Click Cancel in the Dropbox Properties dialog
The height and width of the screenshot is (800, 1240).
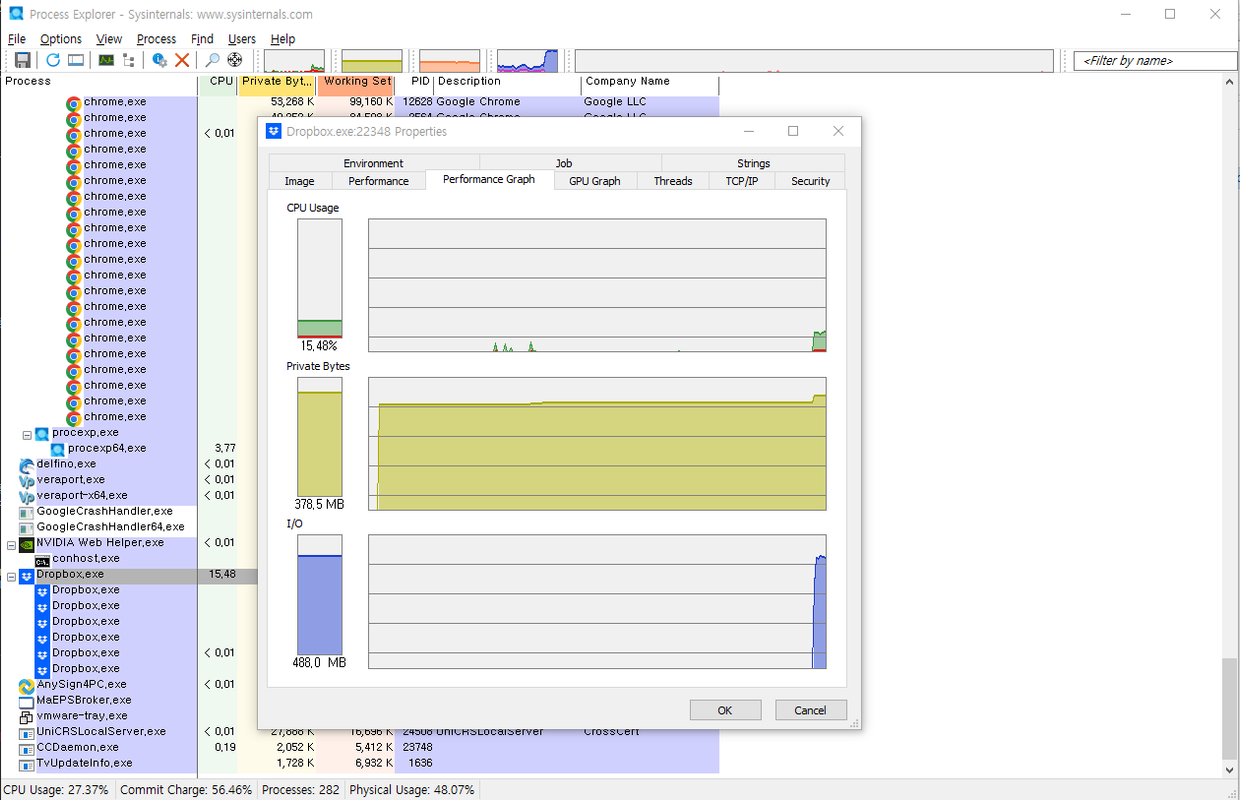click(811, 710)
